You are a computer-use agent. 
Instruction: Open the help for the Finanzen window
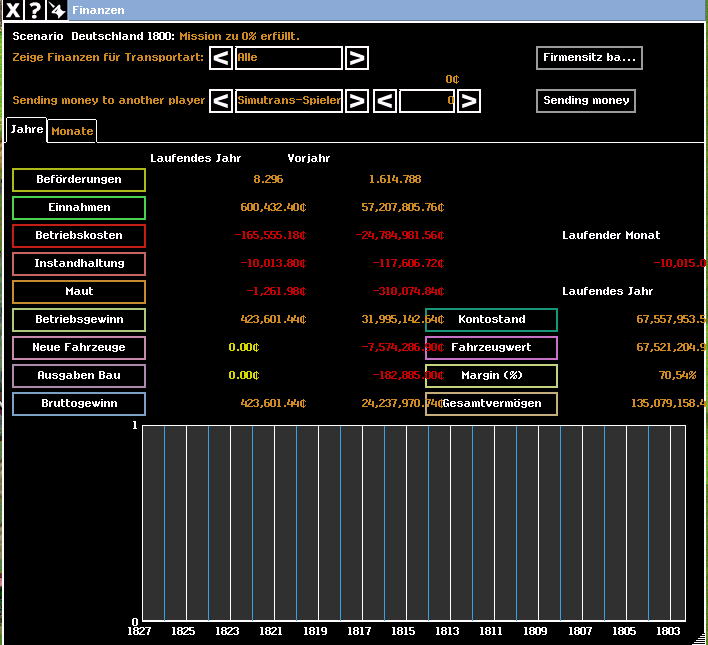[35, 10]
